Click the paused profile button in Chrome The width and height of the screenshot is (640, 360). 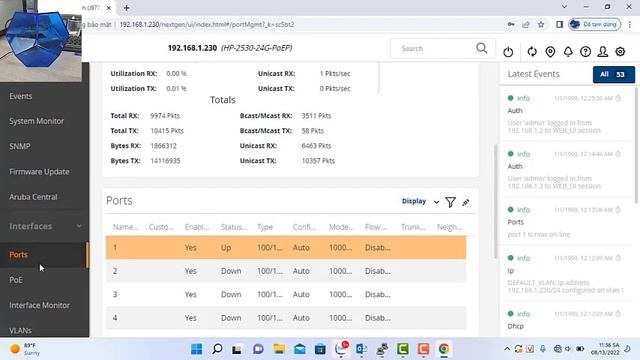coord(595,24)
